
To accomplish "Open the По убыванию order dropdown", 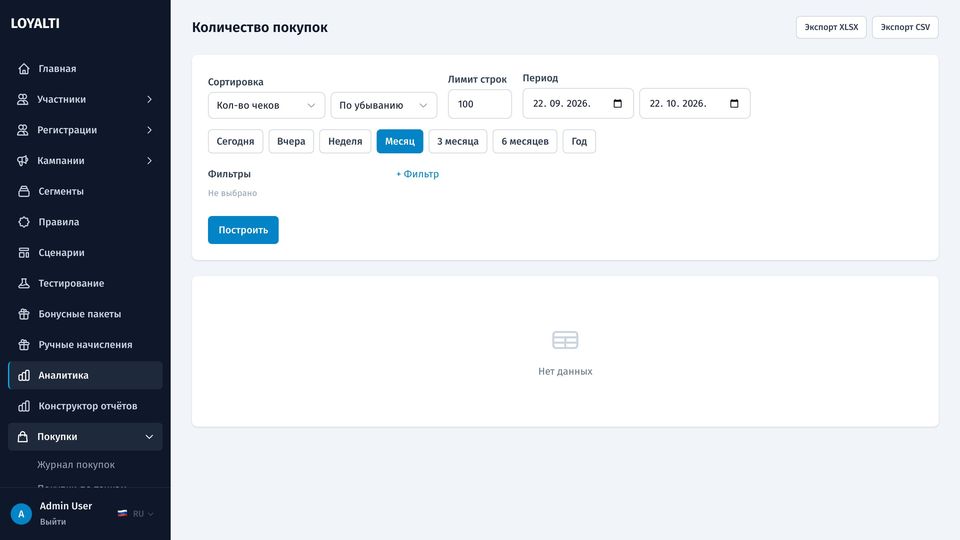I will [x=384, y=105].
